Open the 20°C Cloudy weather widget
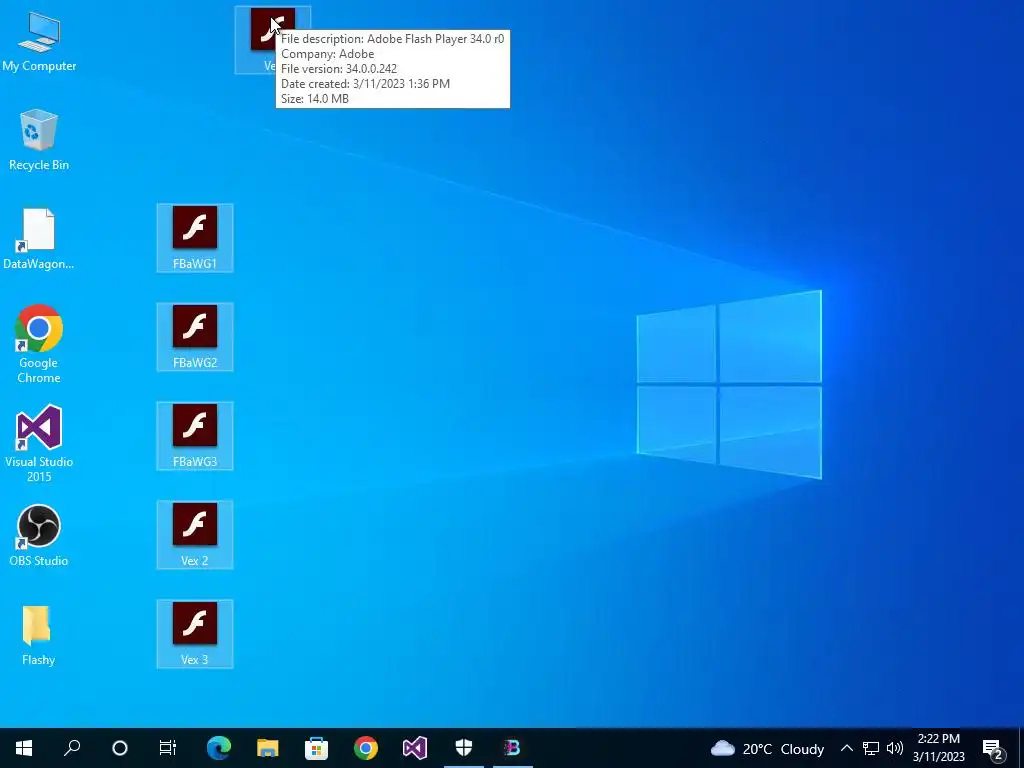The height and width of the screenshot is (768, 1024). point(767,748)
